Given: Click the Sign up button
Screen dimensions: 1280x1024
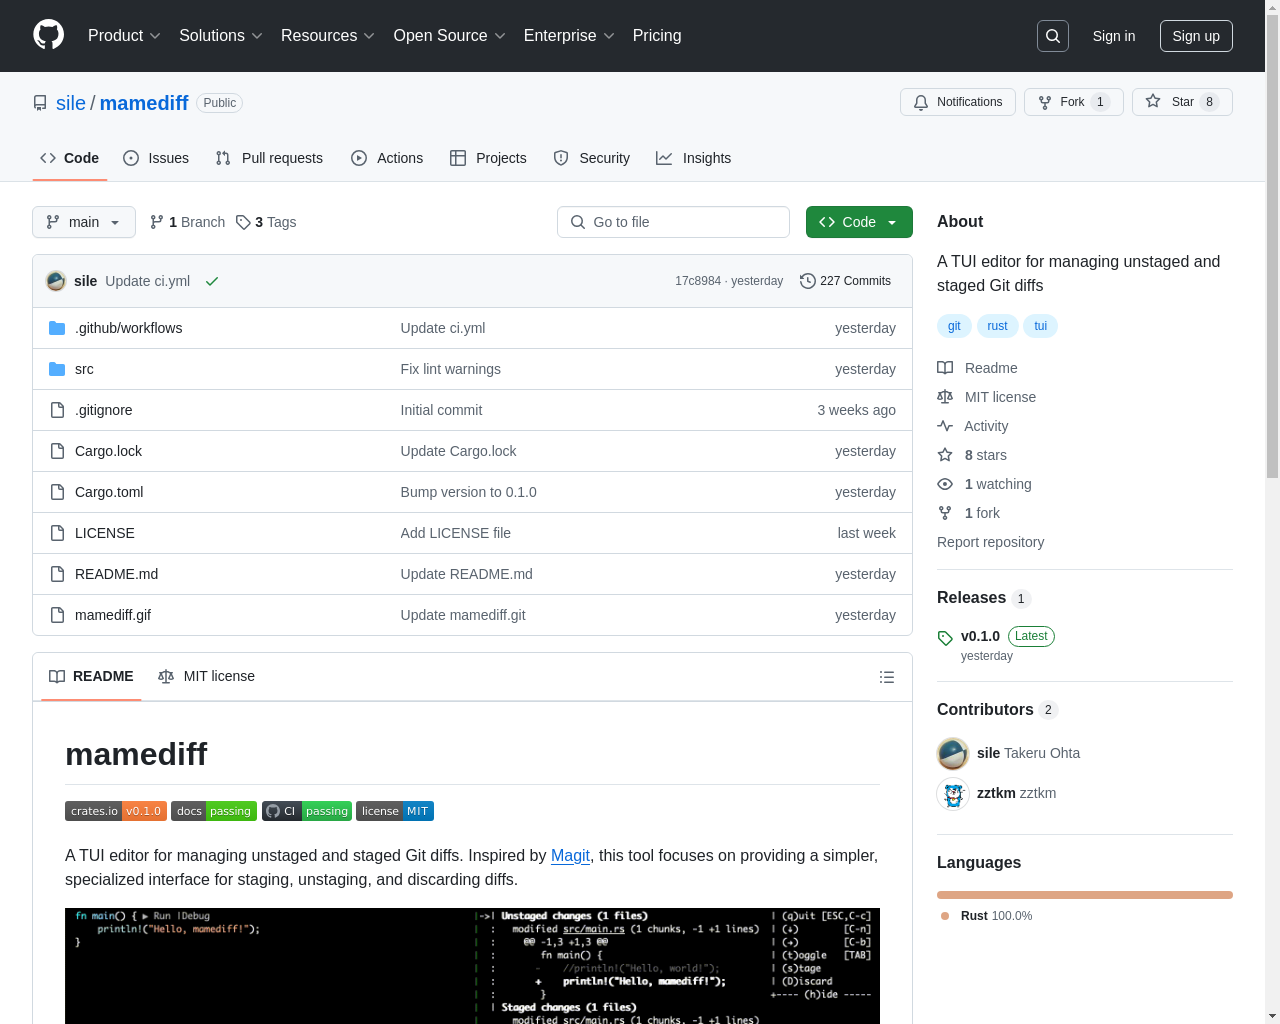Looking at the screenshot, I should point(1196,36).
